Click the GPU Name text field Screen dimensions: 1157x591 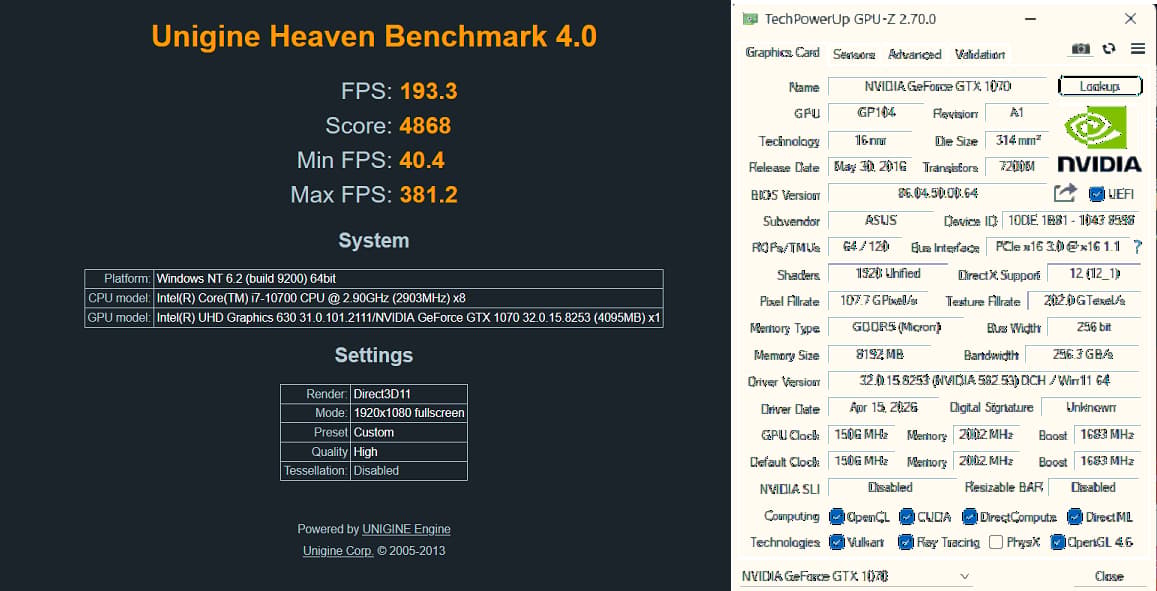pyautogui.click(x=937, y=86)
